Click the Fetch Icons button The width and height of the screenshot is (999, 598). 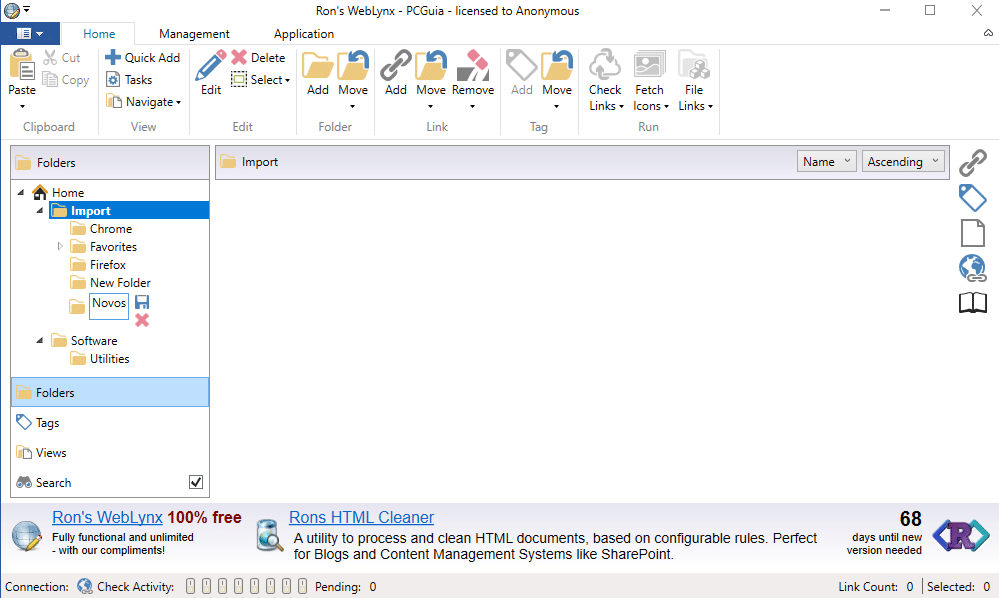(x=649, y=80)
